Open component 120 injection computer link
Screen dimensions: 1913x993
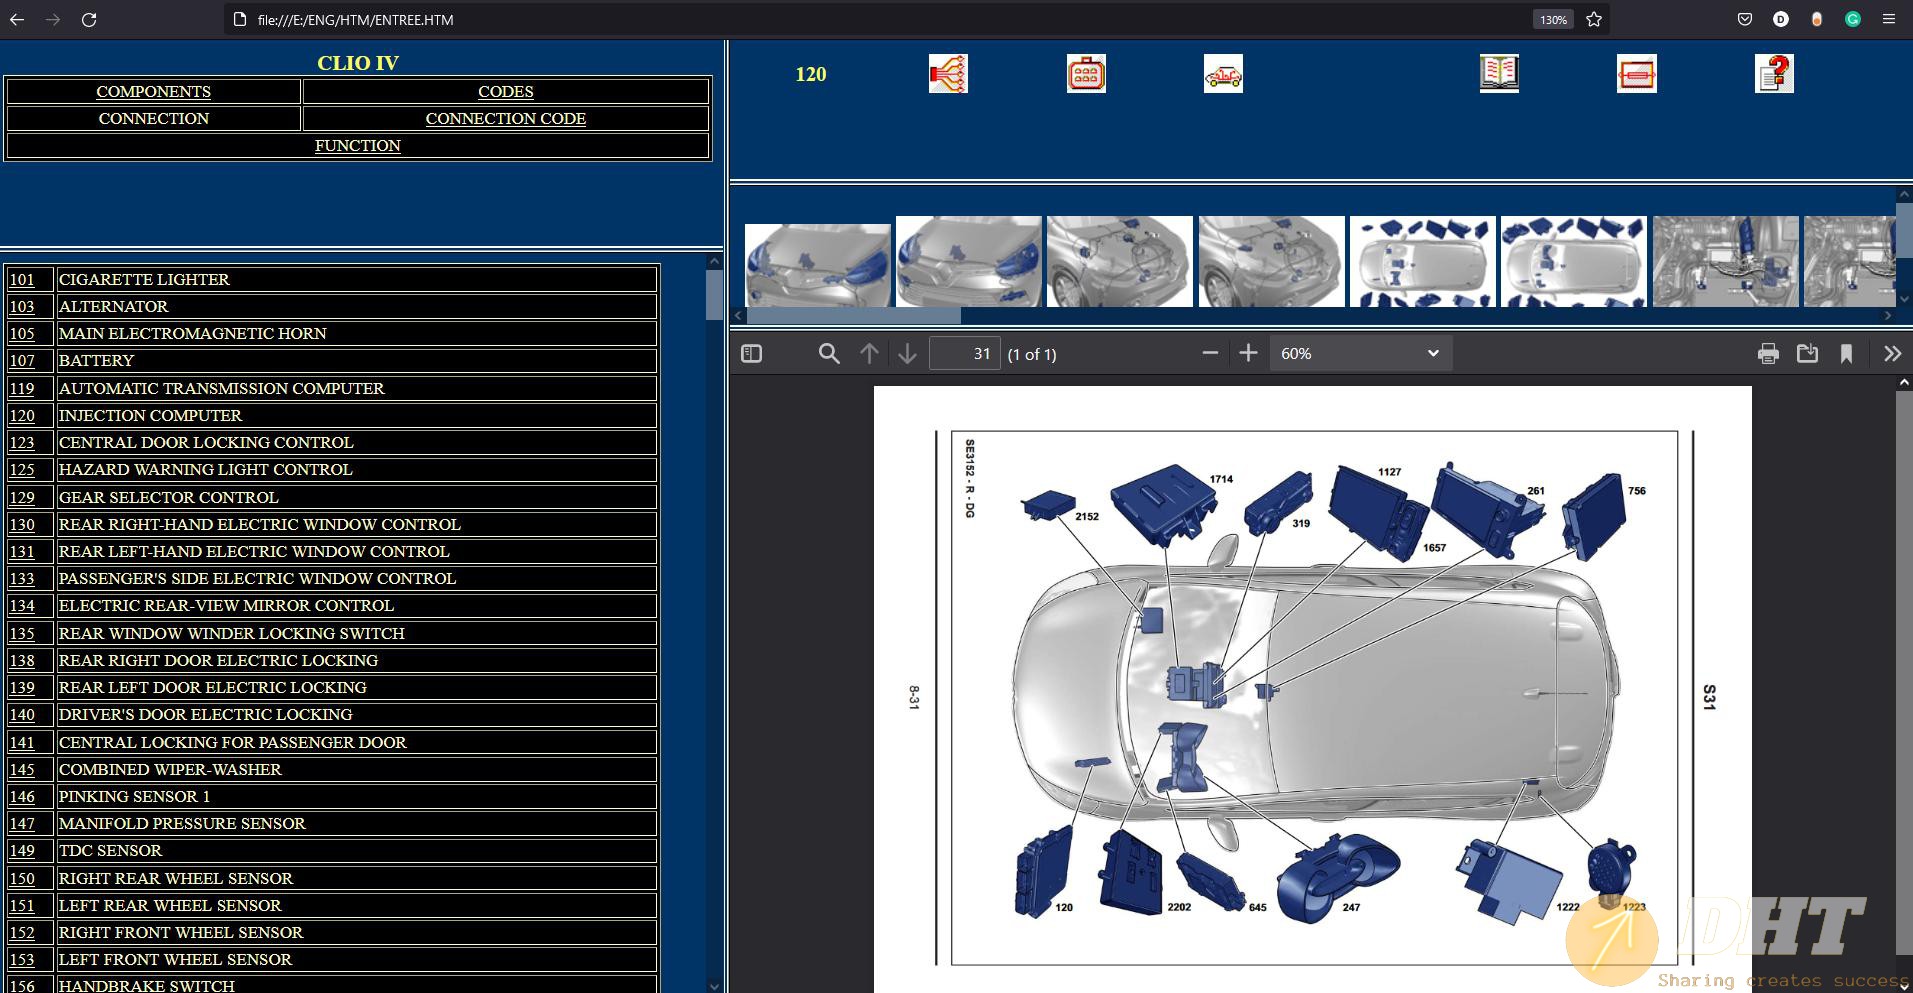[22, 416]
